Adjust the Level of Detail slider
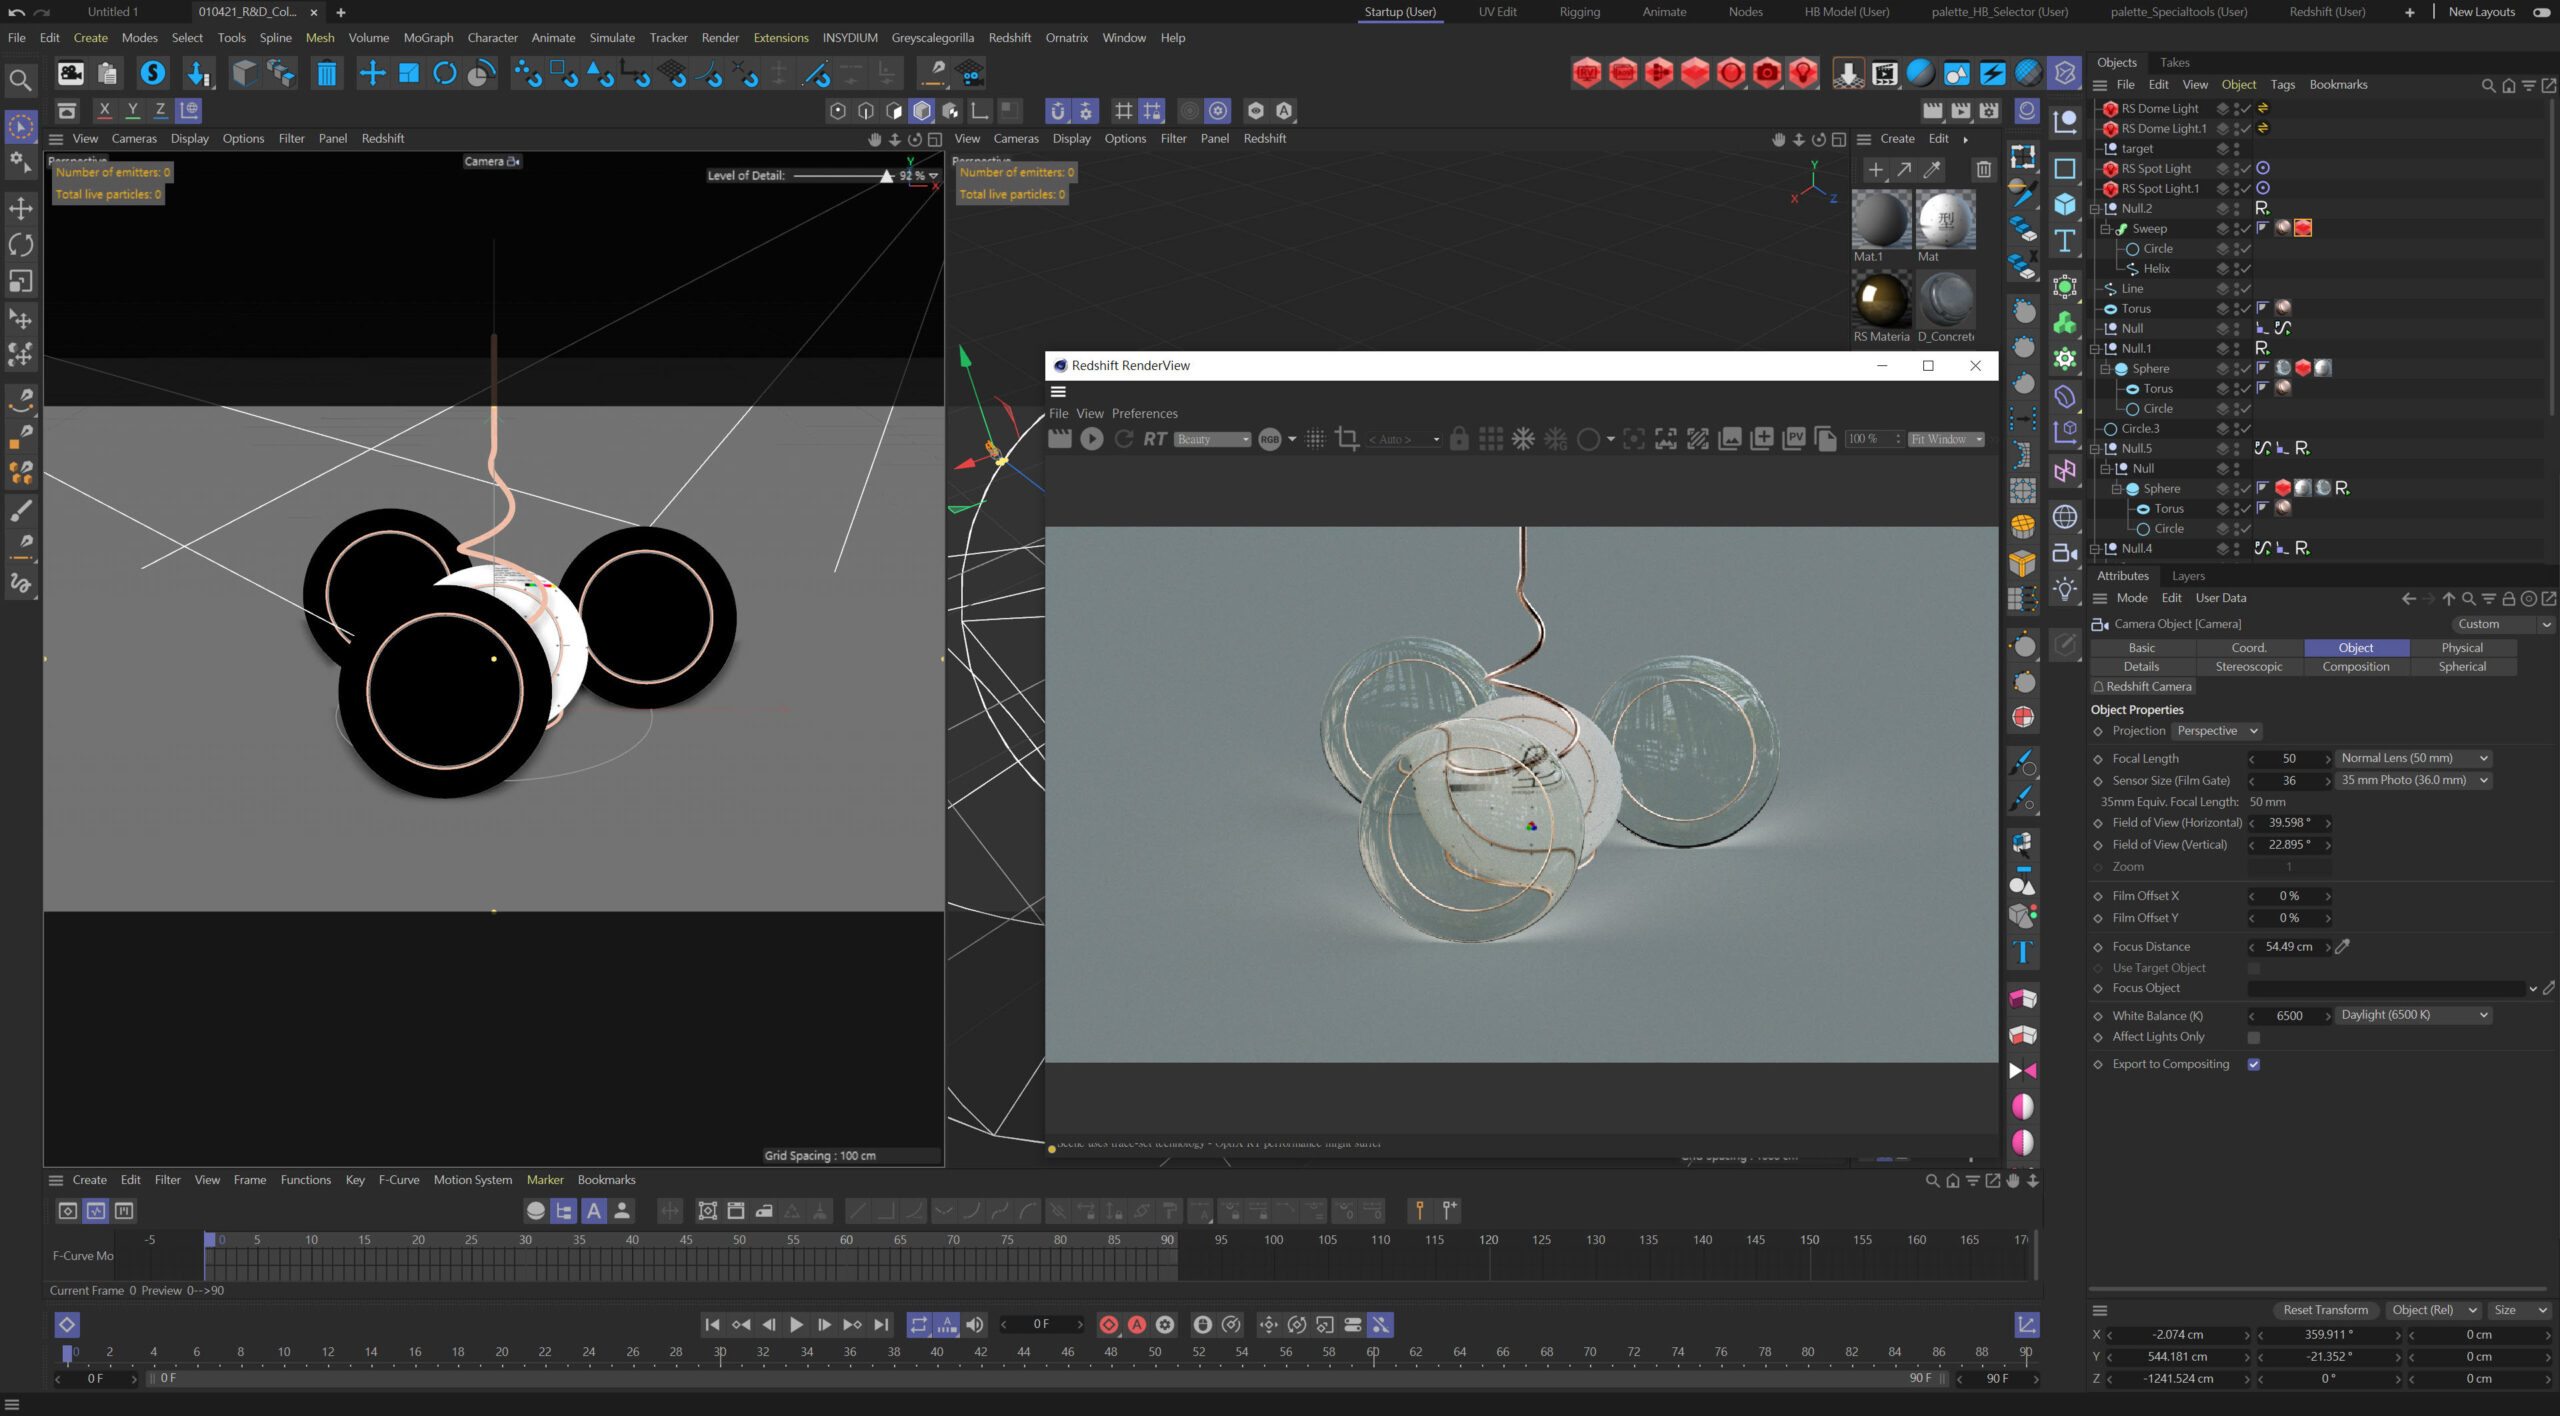 tap(886, 176)
